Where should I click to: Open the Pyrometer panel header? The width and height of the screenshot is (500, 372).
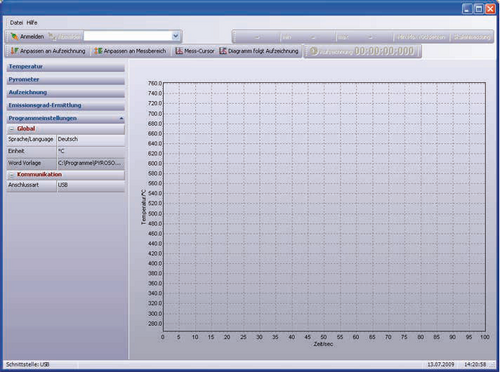[66, 80]
